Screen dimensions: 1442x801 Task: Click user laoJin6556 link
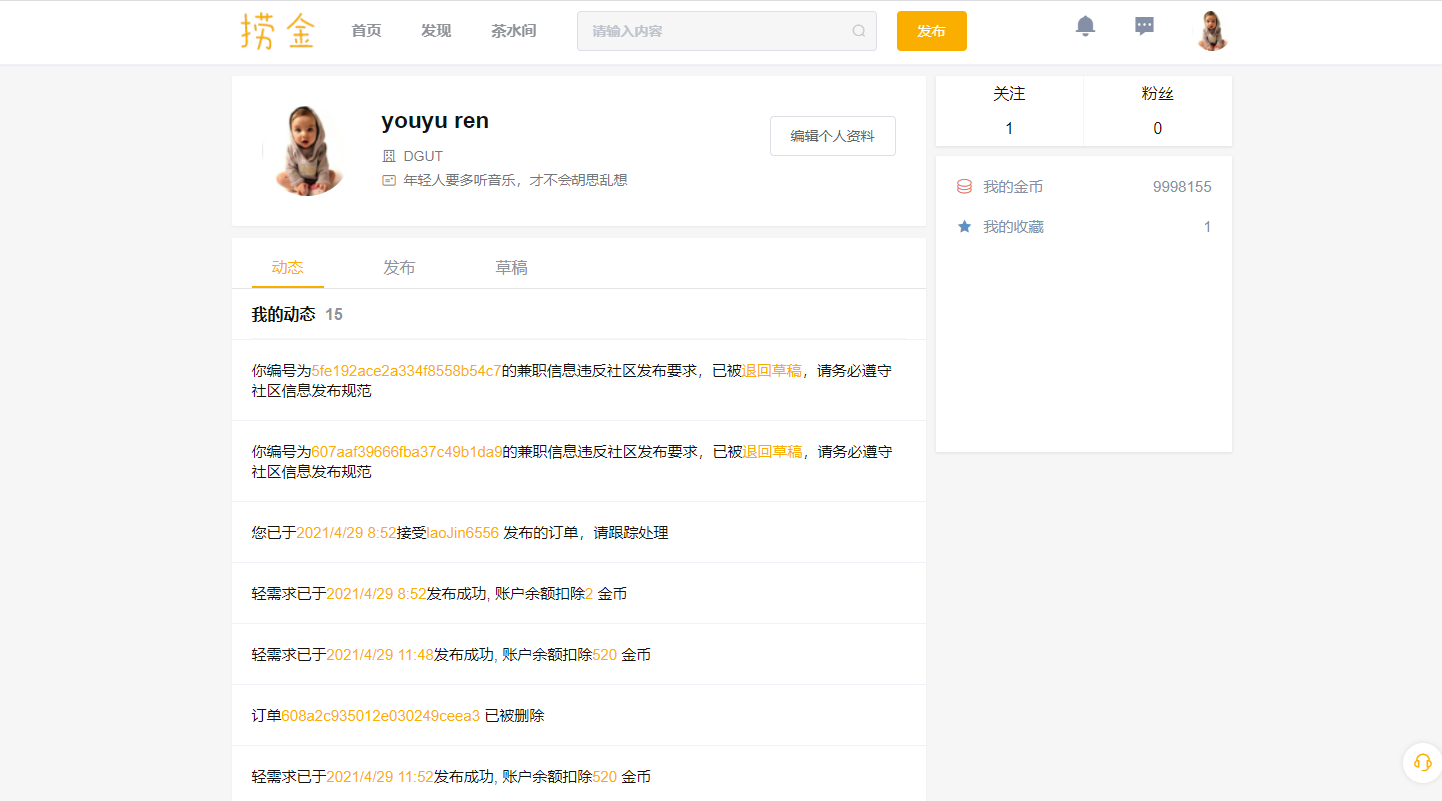coord(463,533)
